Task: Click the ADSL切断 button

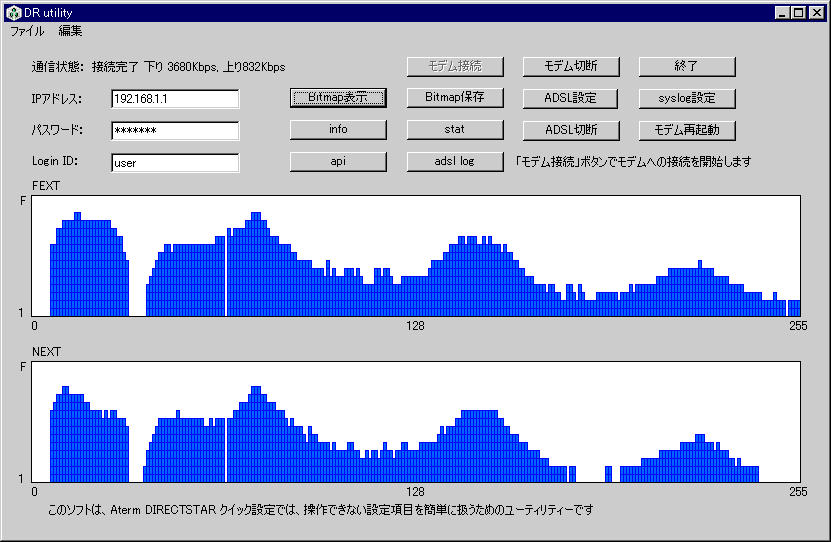Action: (x=571, y=130)
